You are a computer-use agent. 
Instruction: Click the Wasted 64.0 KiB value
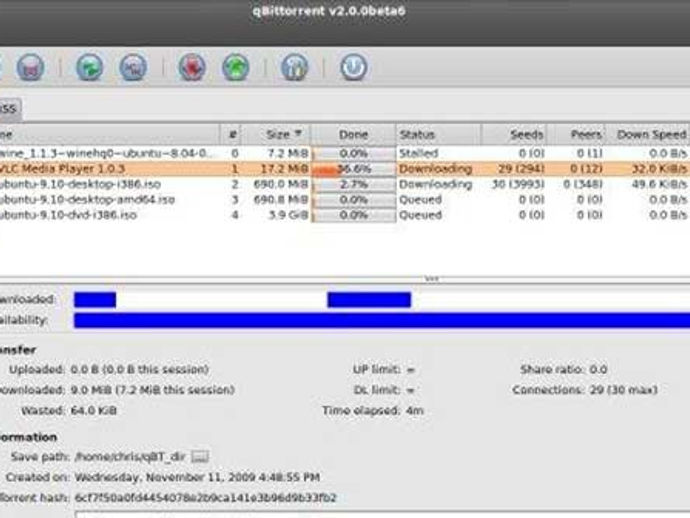coord(94,411)
